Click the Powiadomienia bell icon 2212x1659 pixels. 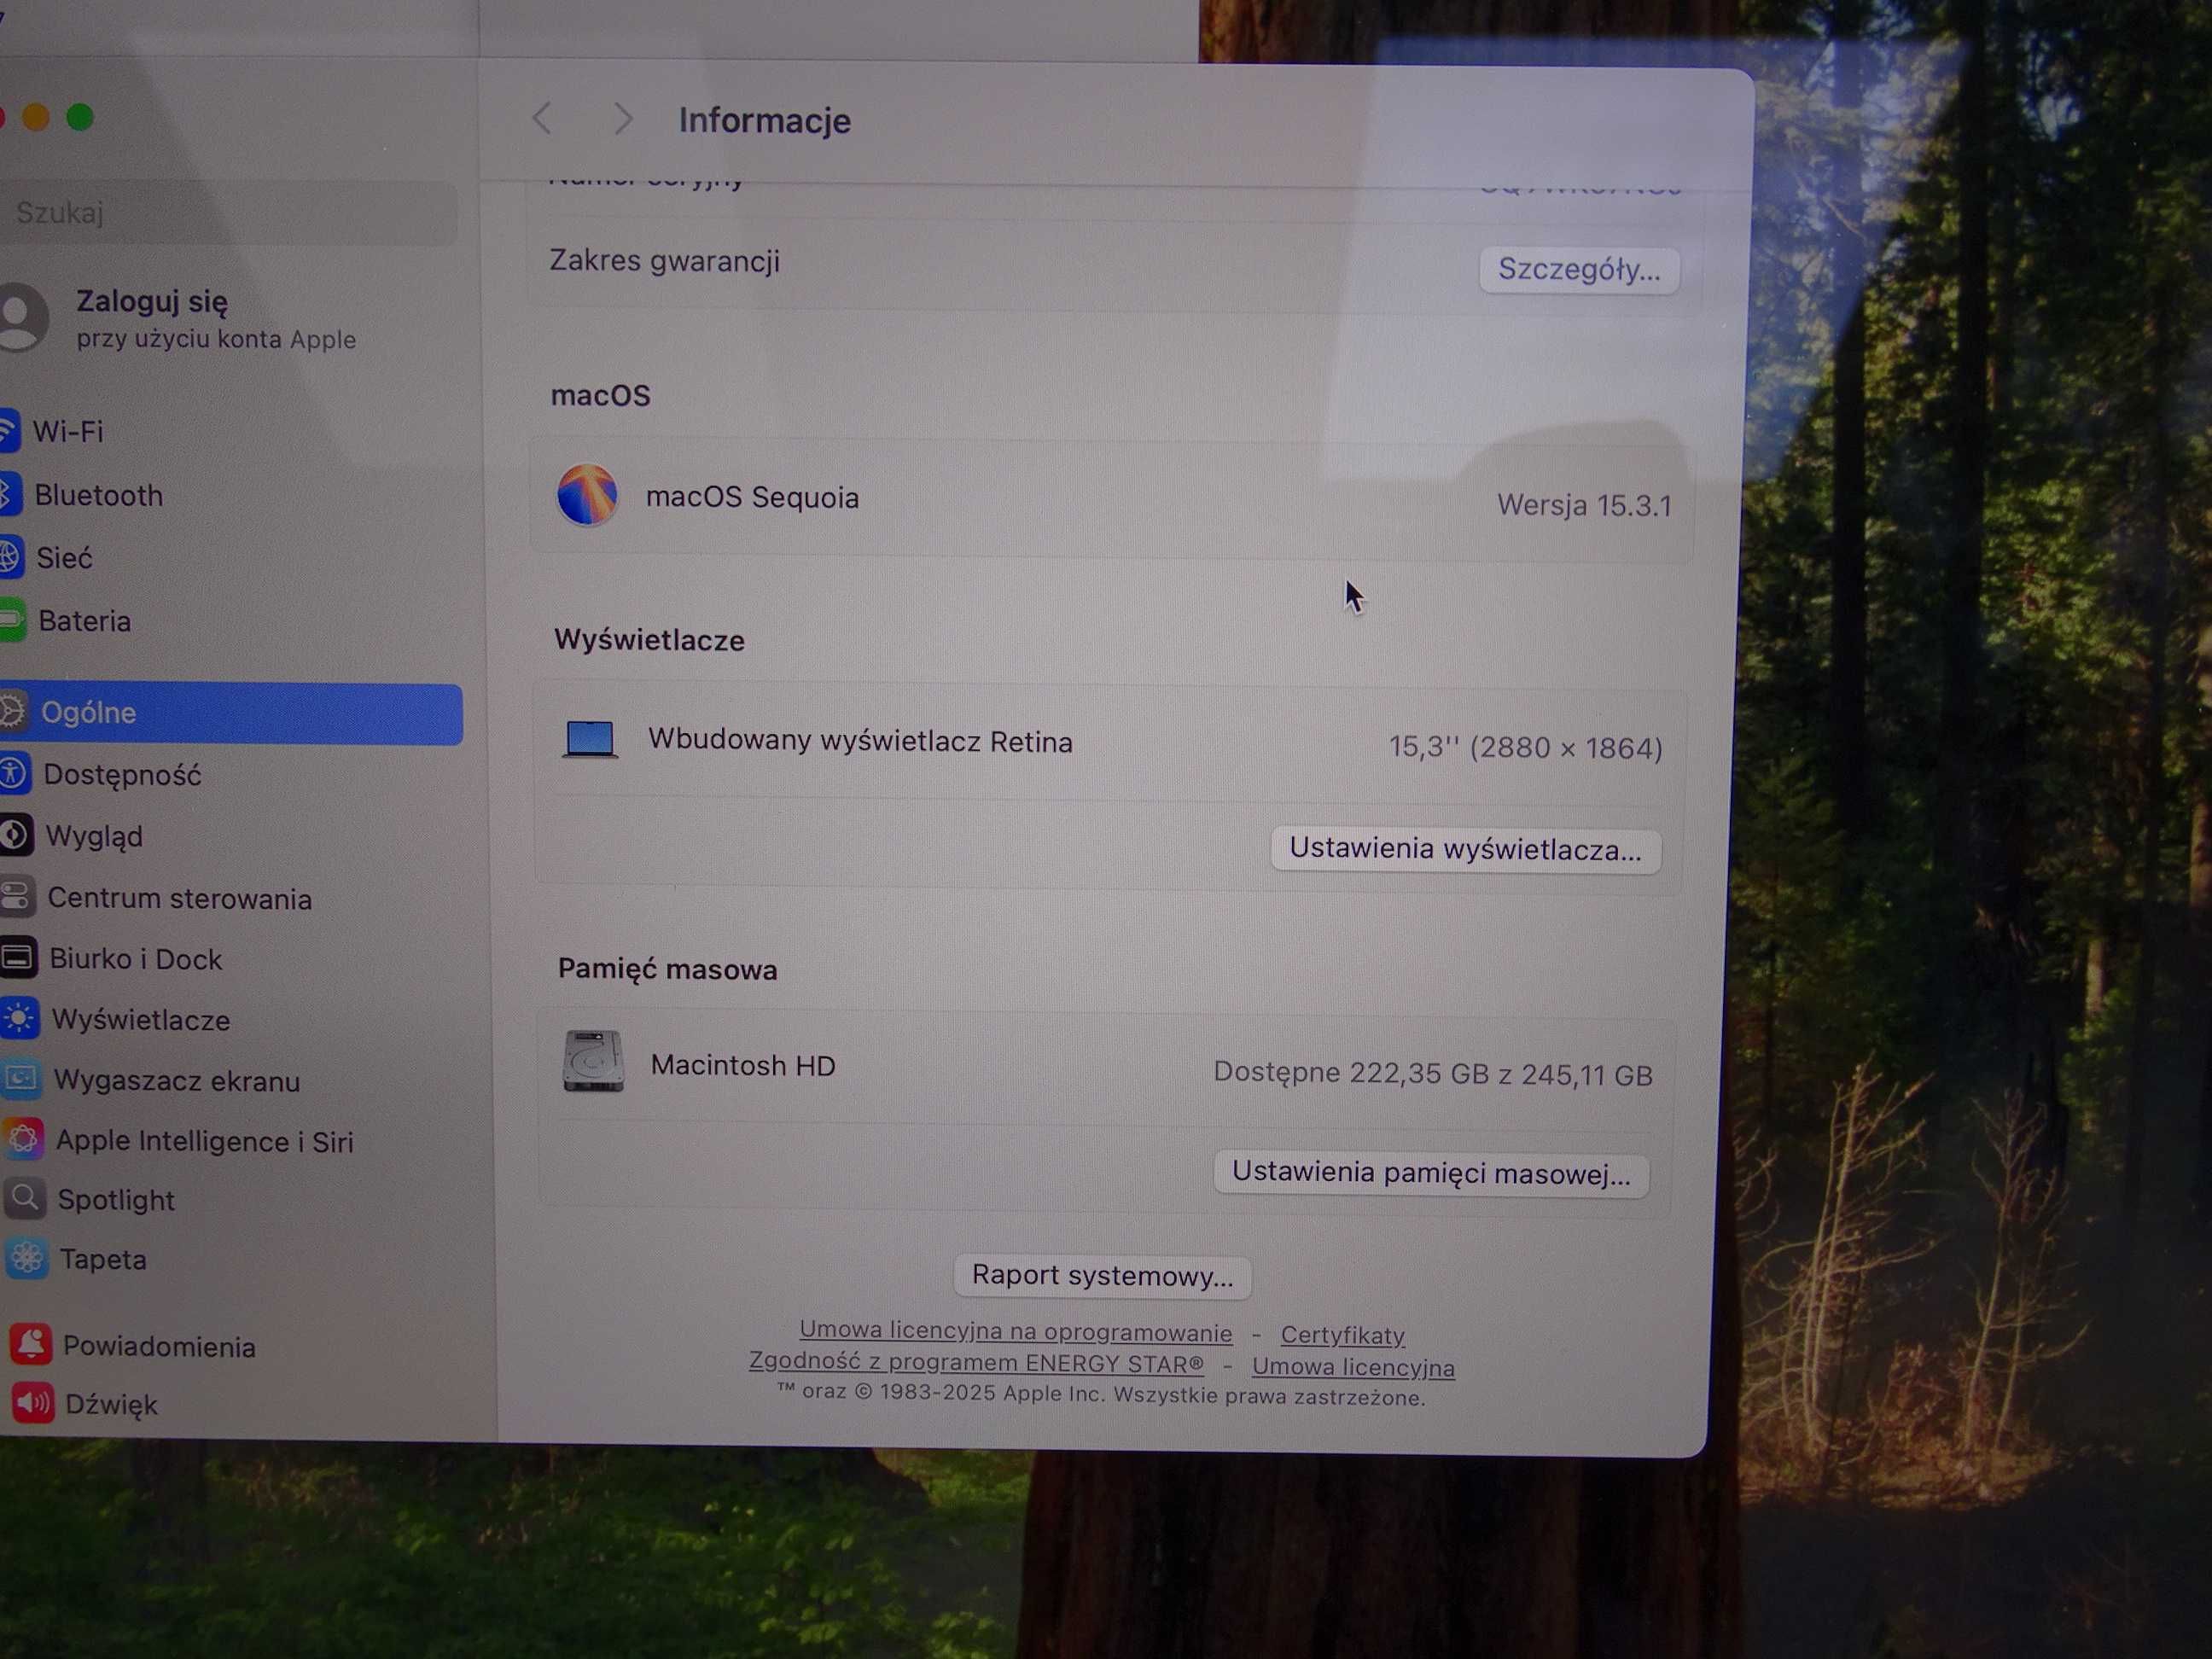[x=31, y=1344]
